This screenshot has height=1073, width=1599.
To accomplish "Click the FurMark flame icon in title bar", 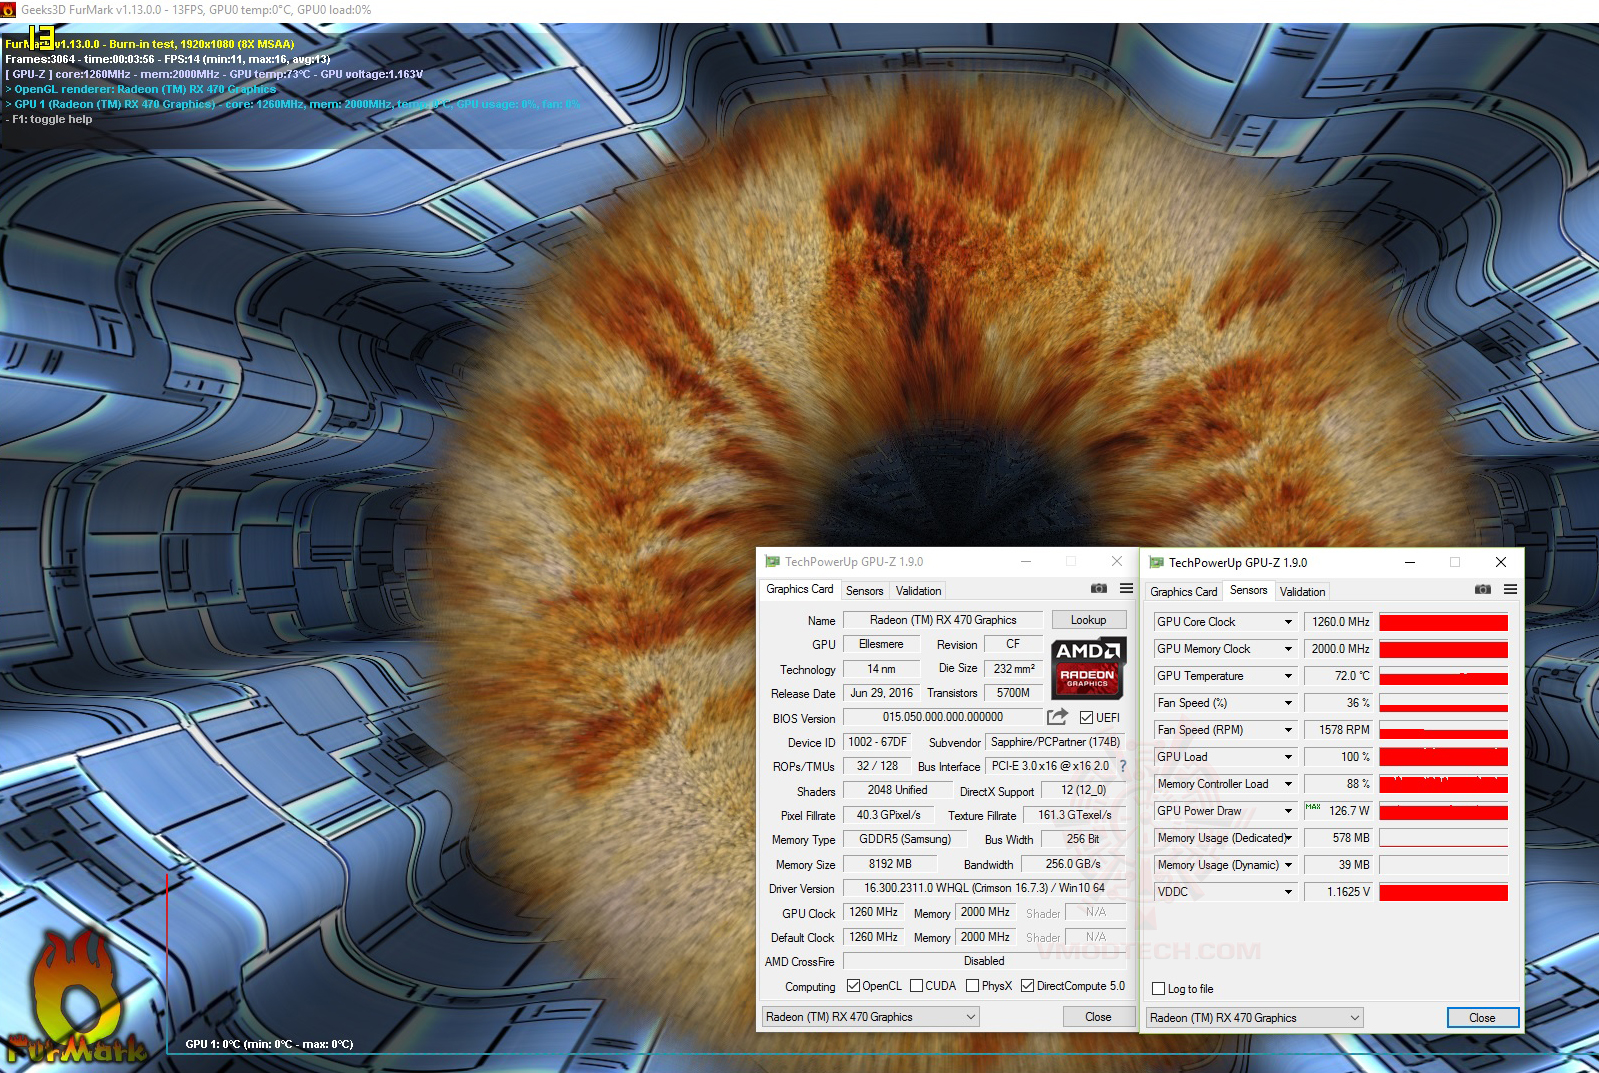I will tap(9, 9).
